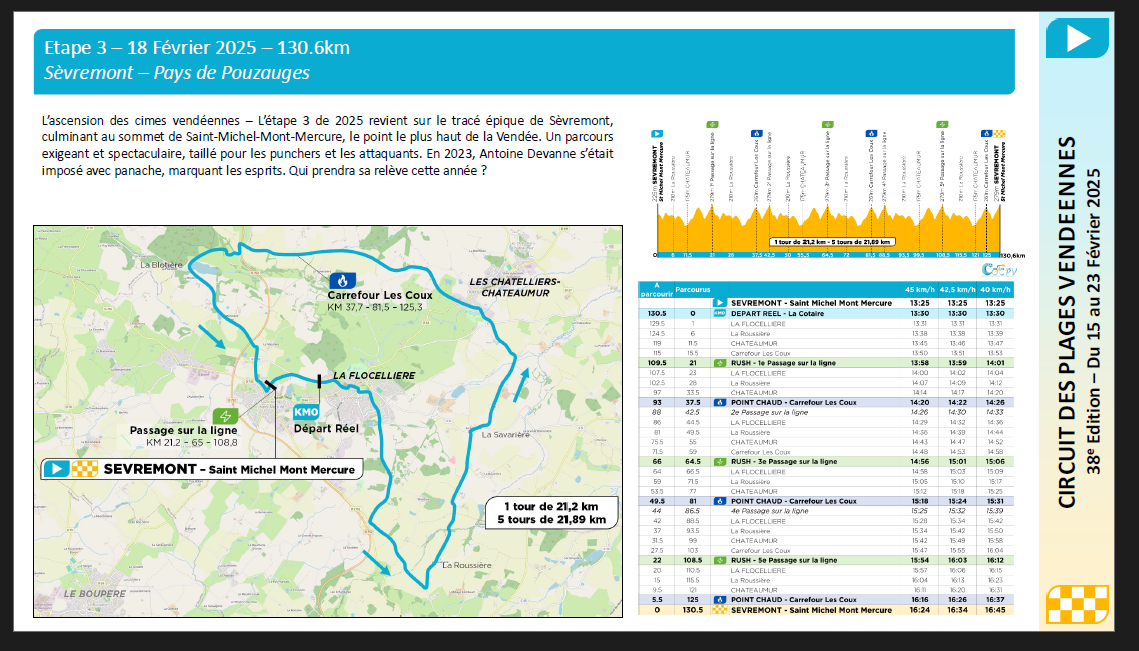Click the profile flame icon above km 81,5
The width and height of the screenshot is (1139, 651).
click(x=872, y=134)
